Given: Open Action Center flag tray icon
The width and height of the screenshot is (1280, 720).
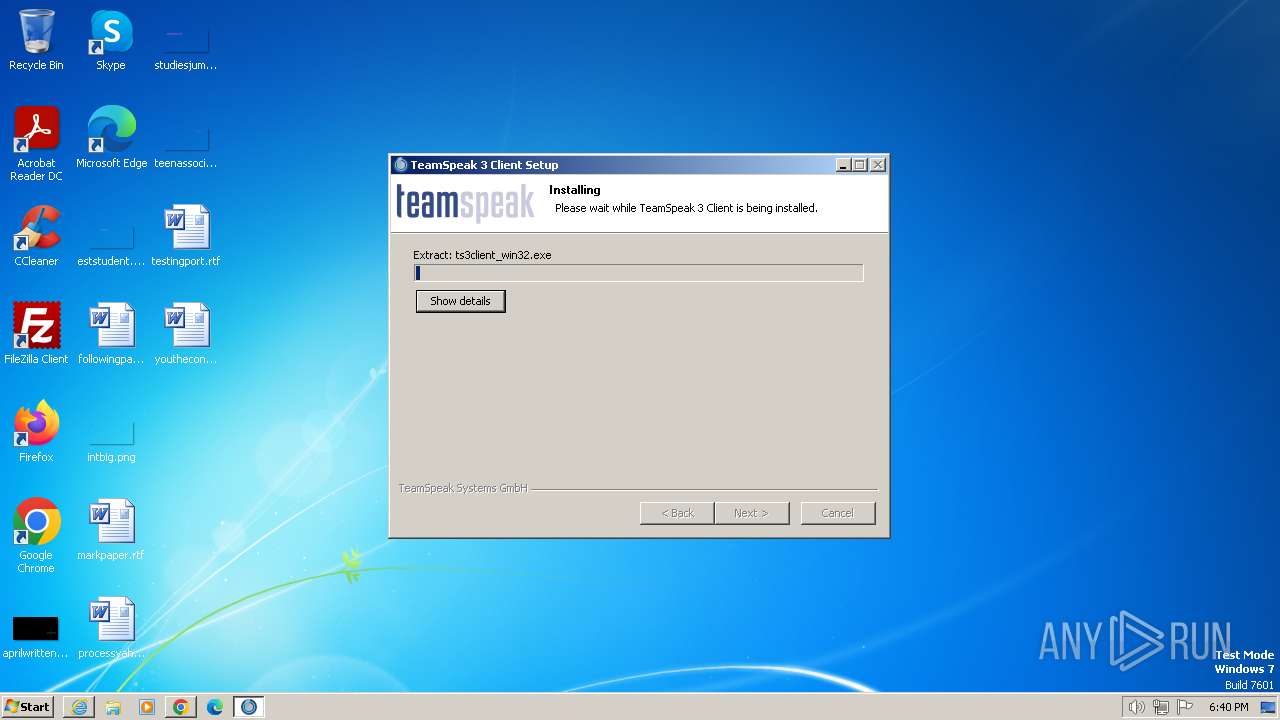Looking at the screenshot, I should tap(1185, 707).
